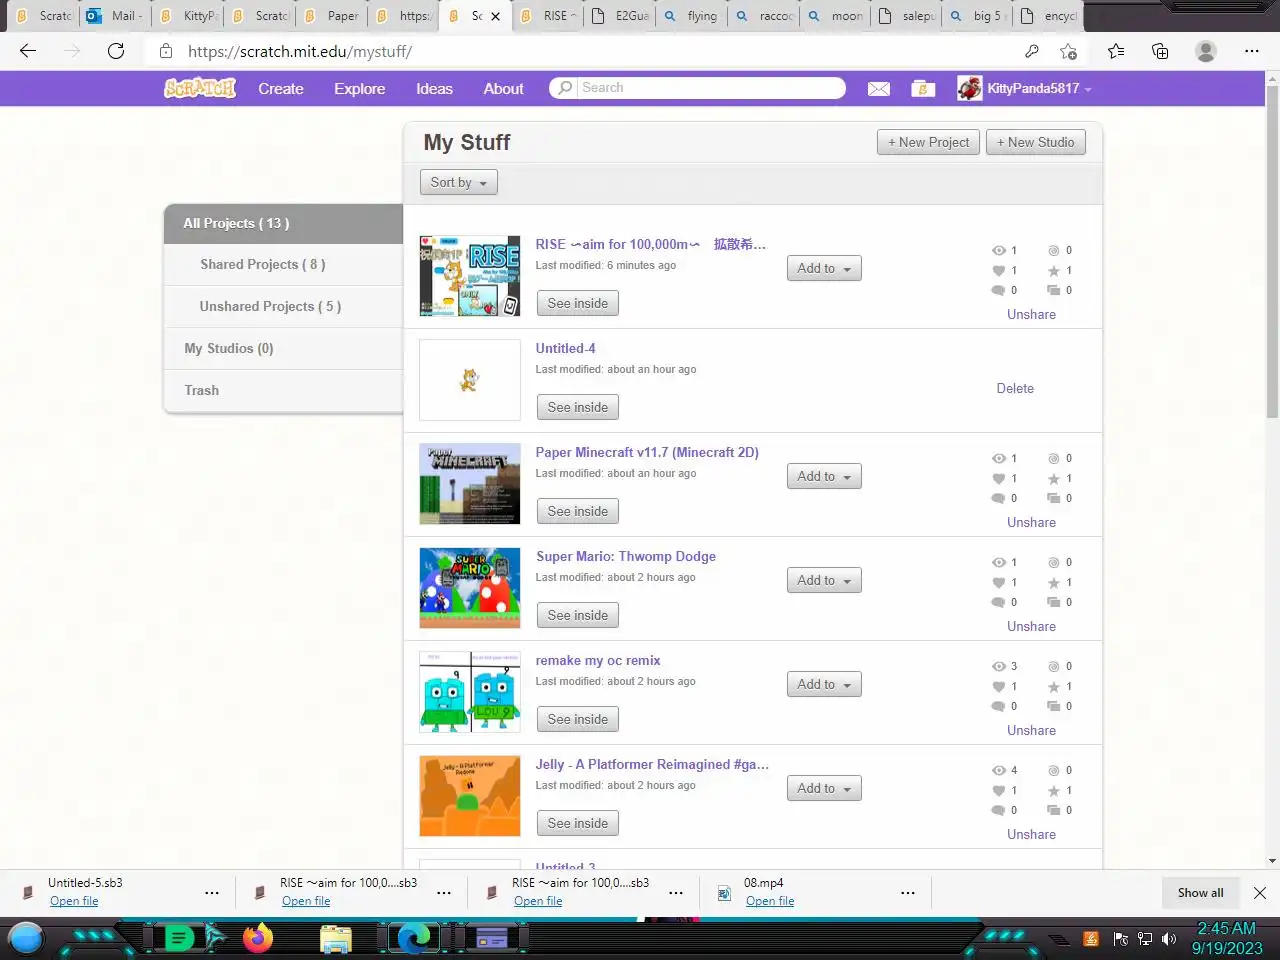Open the Scratch logo home link
1280x960 pixels.
point(200,88)
